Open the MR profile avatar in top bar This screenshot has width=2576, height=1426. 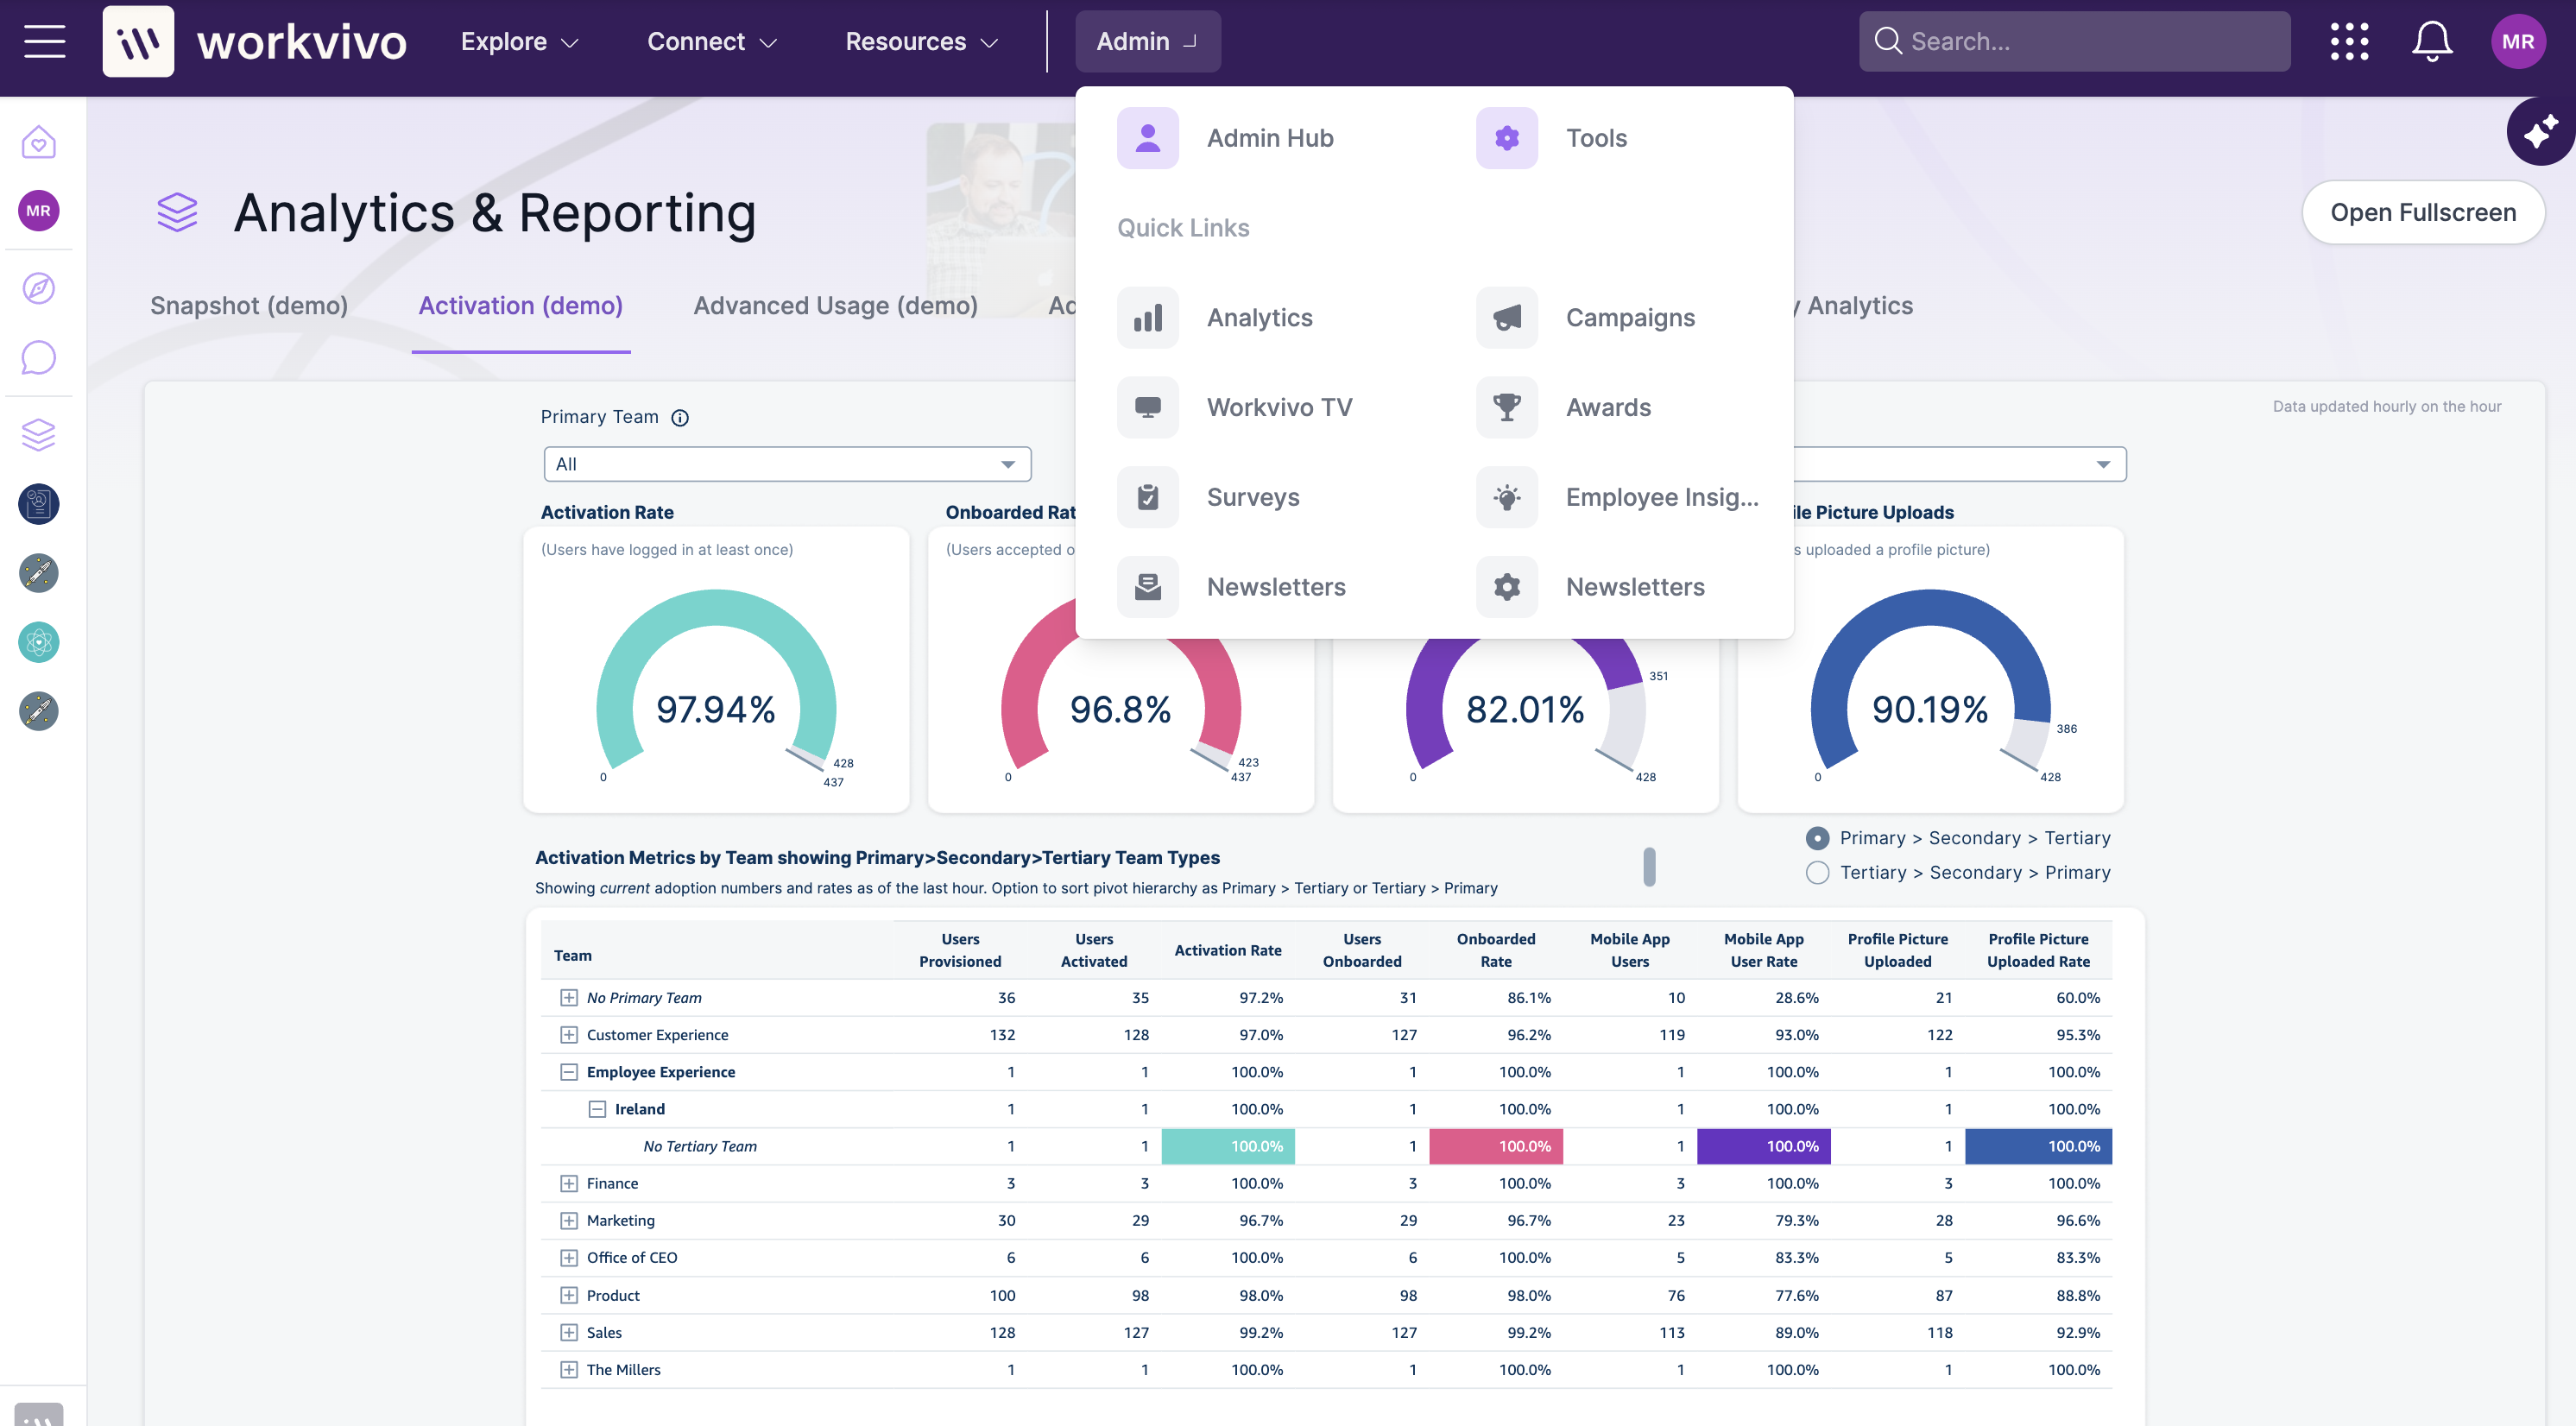(x=2517, y=41)
